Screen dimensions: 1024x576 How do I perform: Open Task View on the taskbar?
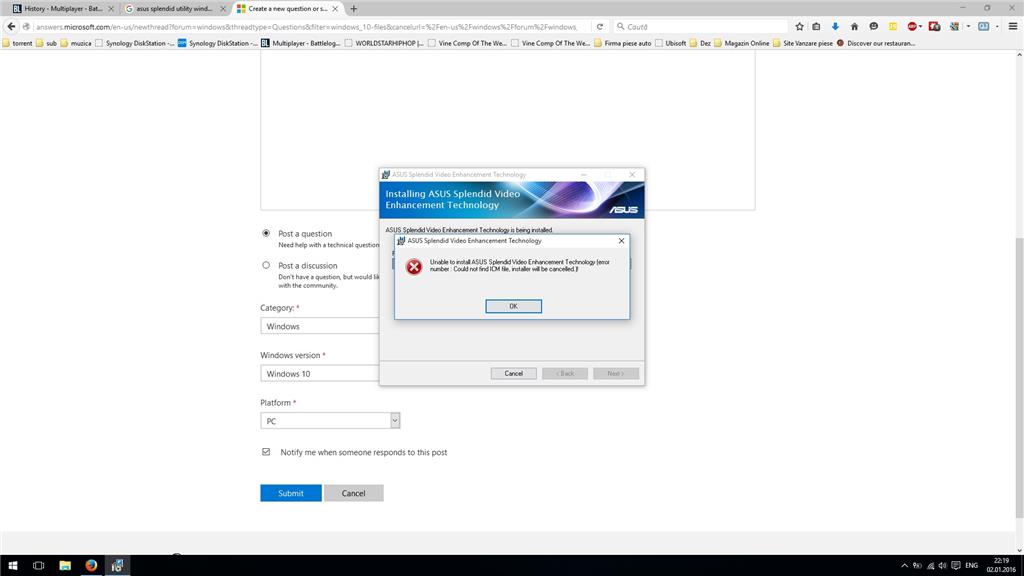pos(39,566)
